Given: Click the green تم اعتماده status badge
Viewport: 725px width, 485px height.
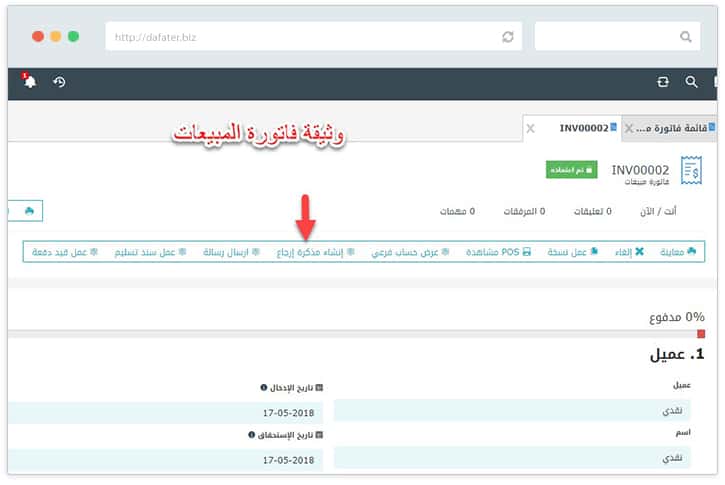Looking at the screenshot, I should click(x=570, y=170).
